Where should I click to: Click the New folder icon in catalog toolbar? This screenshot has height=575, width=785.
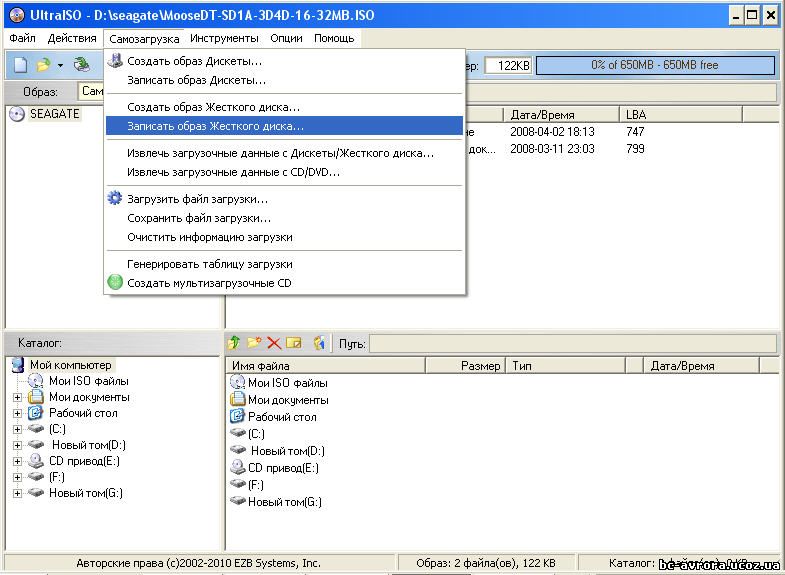[254, 343]
